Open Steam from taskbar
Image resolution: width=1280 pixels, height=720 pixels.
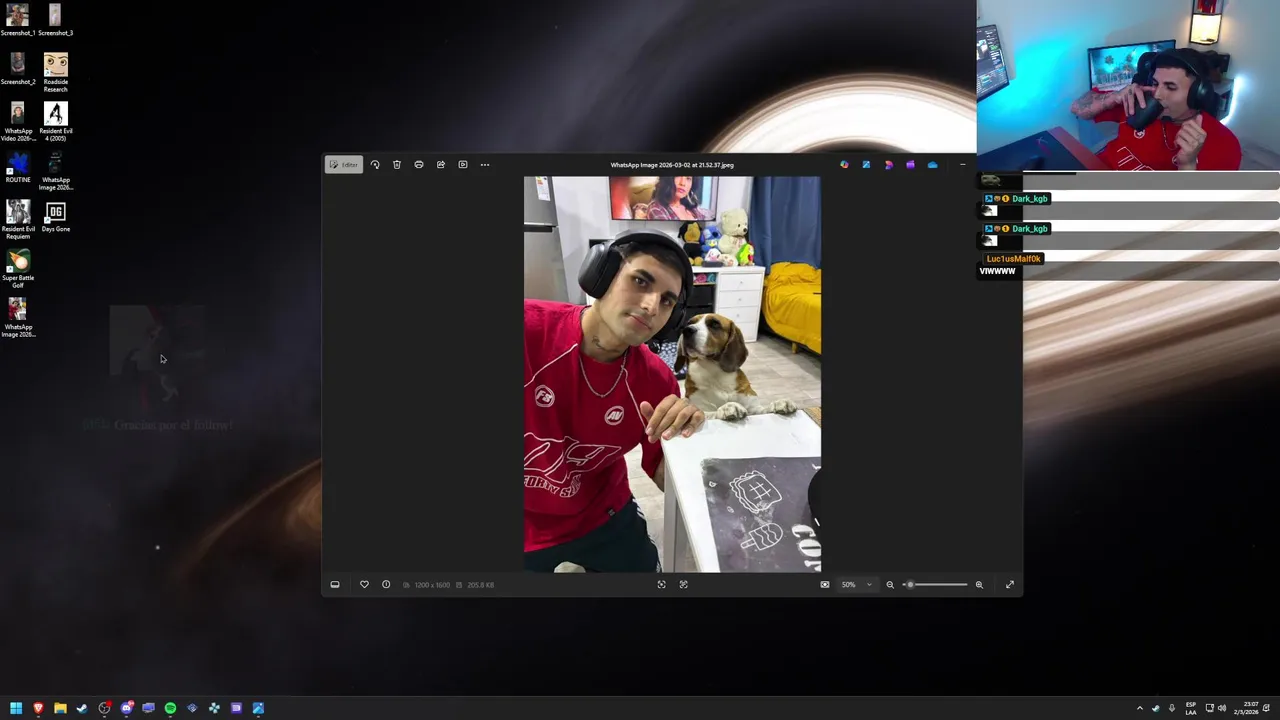[x=82, y=708]
